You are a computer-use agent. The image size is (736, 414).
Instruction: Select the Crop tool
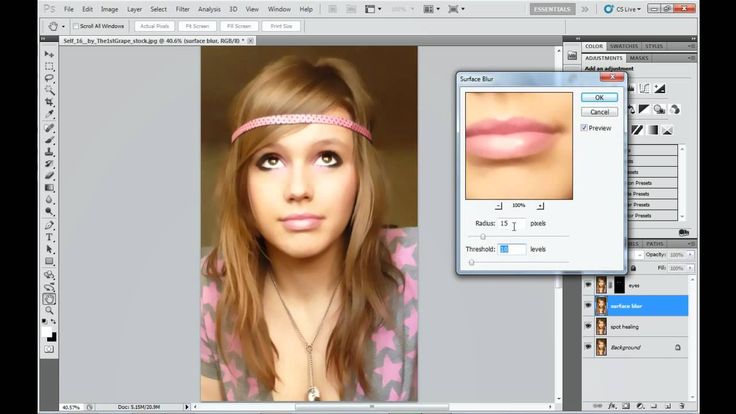pyautogui.click(x=49, y=103)
